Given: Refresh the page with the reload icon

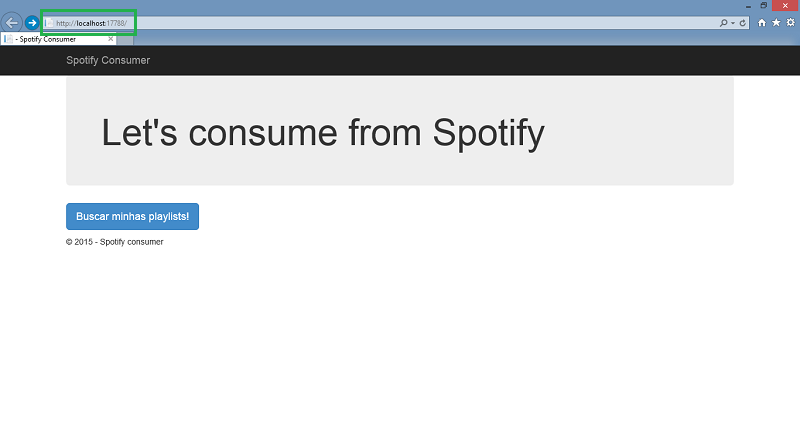Looking at the screenshot, I should 743,22.
